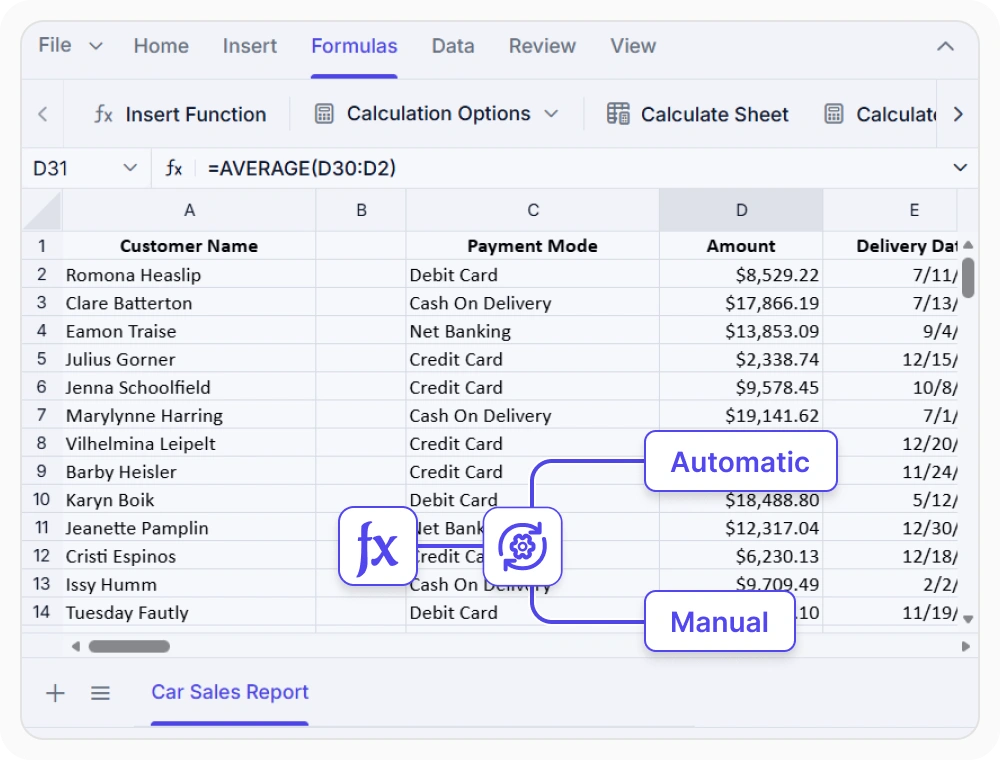1000x760 pixels.
Task: Click Insert Function button
Action: click(180, 114)
